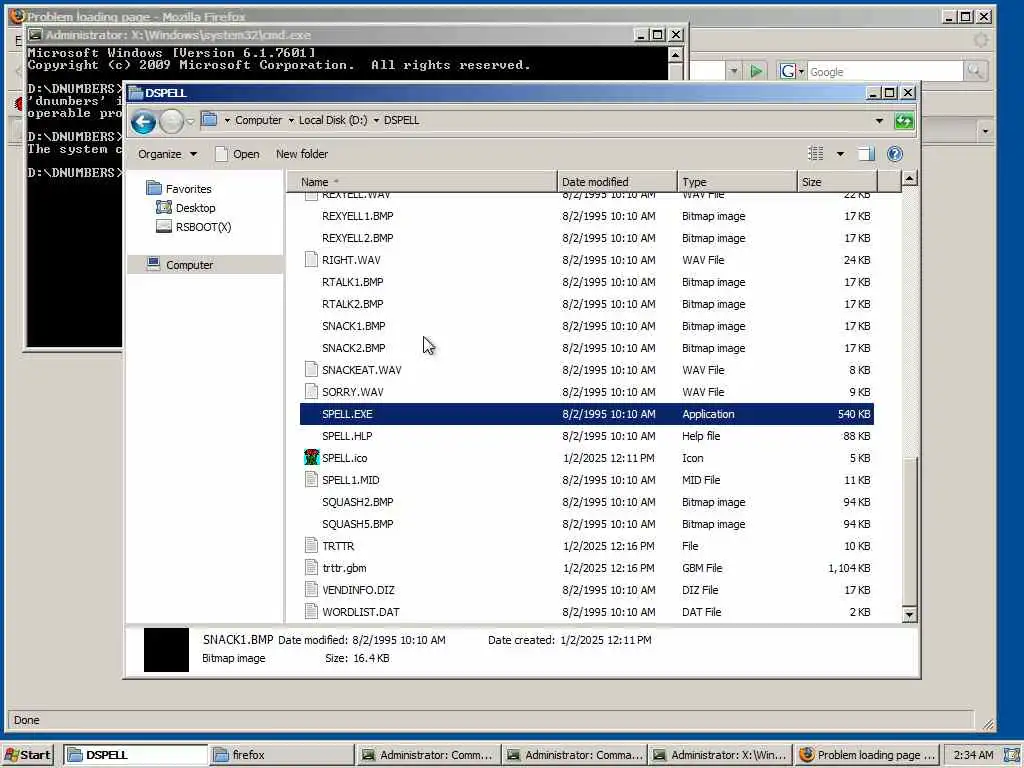This screenshot has height=768, width=1024.
Task: Select the SNACK2.BMP file name
Action: (353, 348)
